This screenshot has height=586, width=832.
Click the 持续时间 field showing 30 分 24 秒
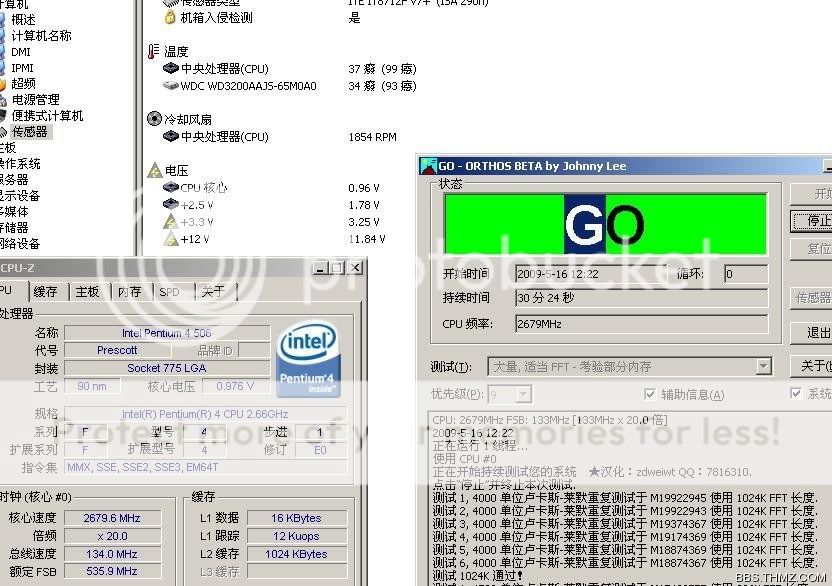642,298
